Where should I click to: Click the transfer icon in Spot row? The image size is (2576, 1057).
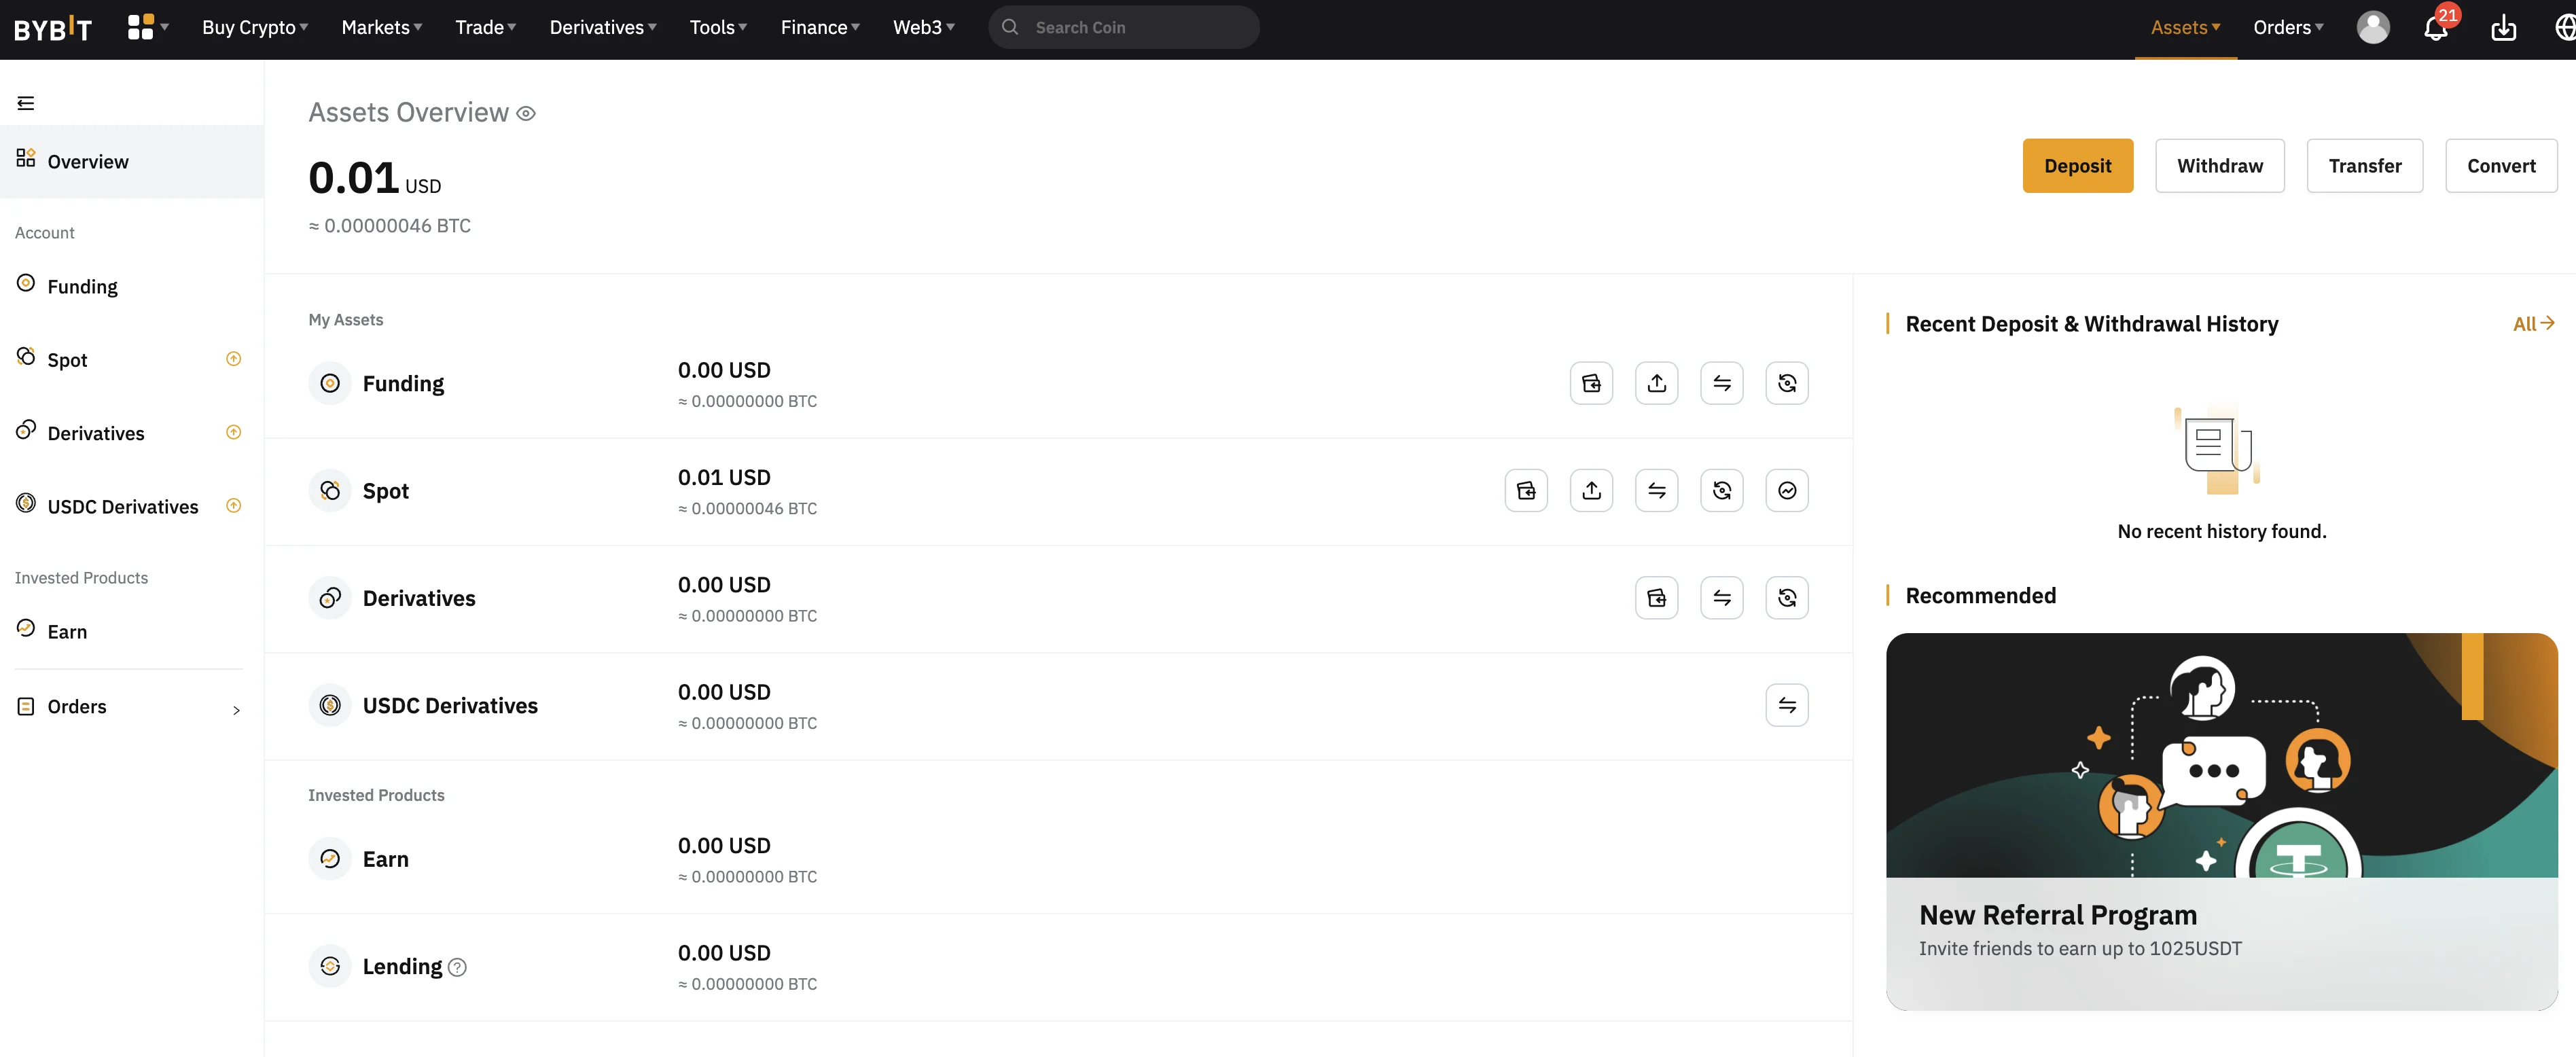pos(1656,490)
